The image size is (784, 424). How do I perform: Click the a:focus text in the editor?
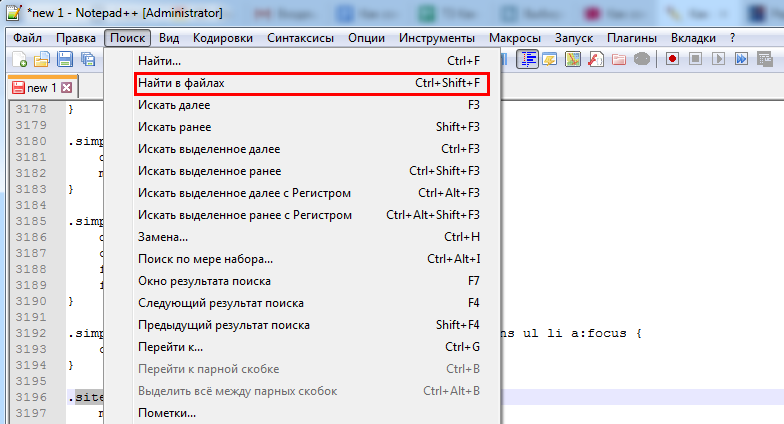tap(599, 333)
